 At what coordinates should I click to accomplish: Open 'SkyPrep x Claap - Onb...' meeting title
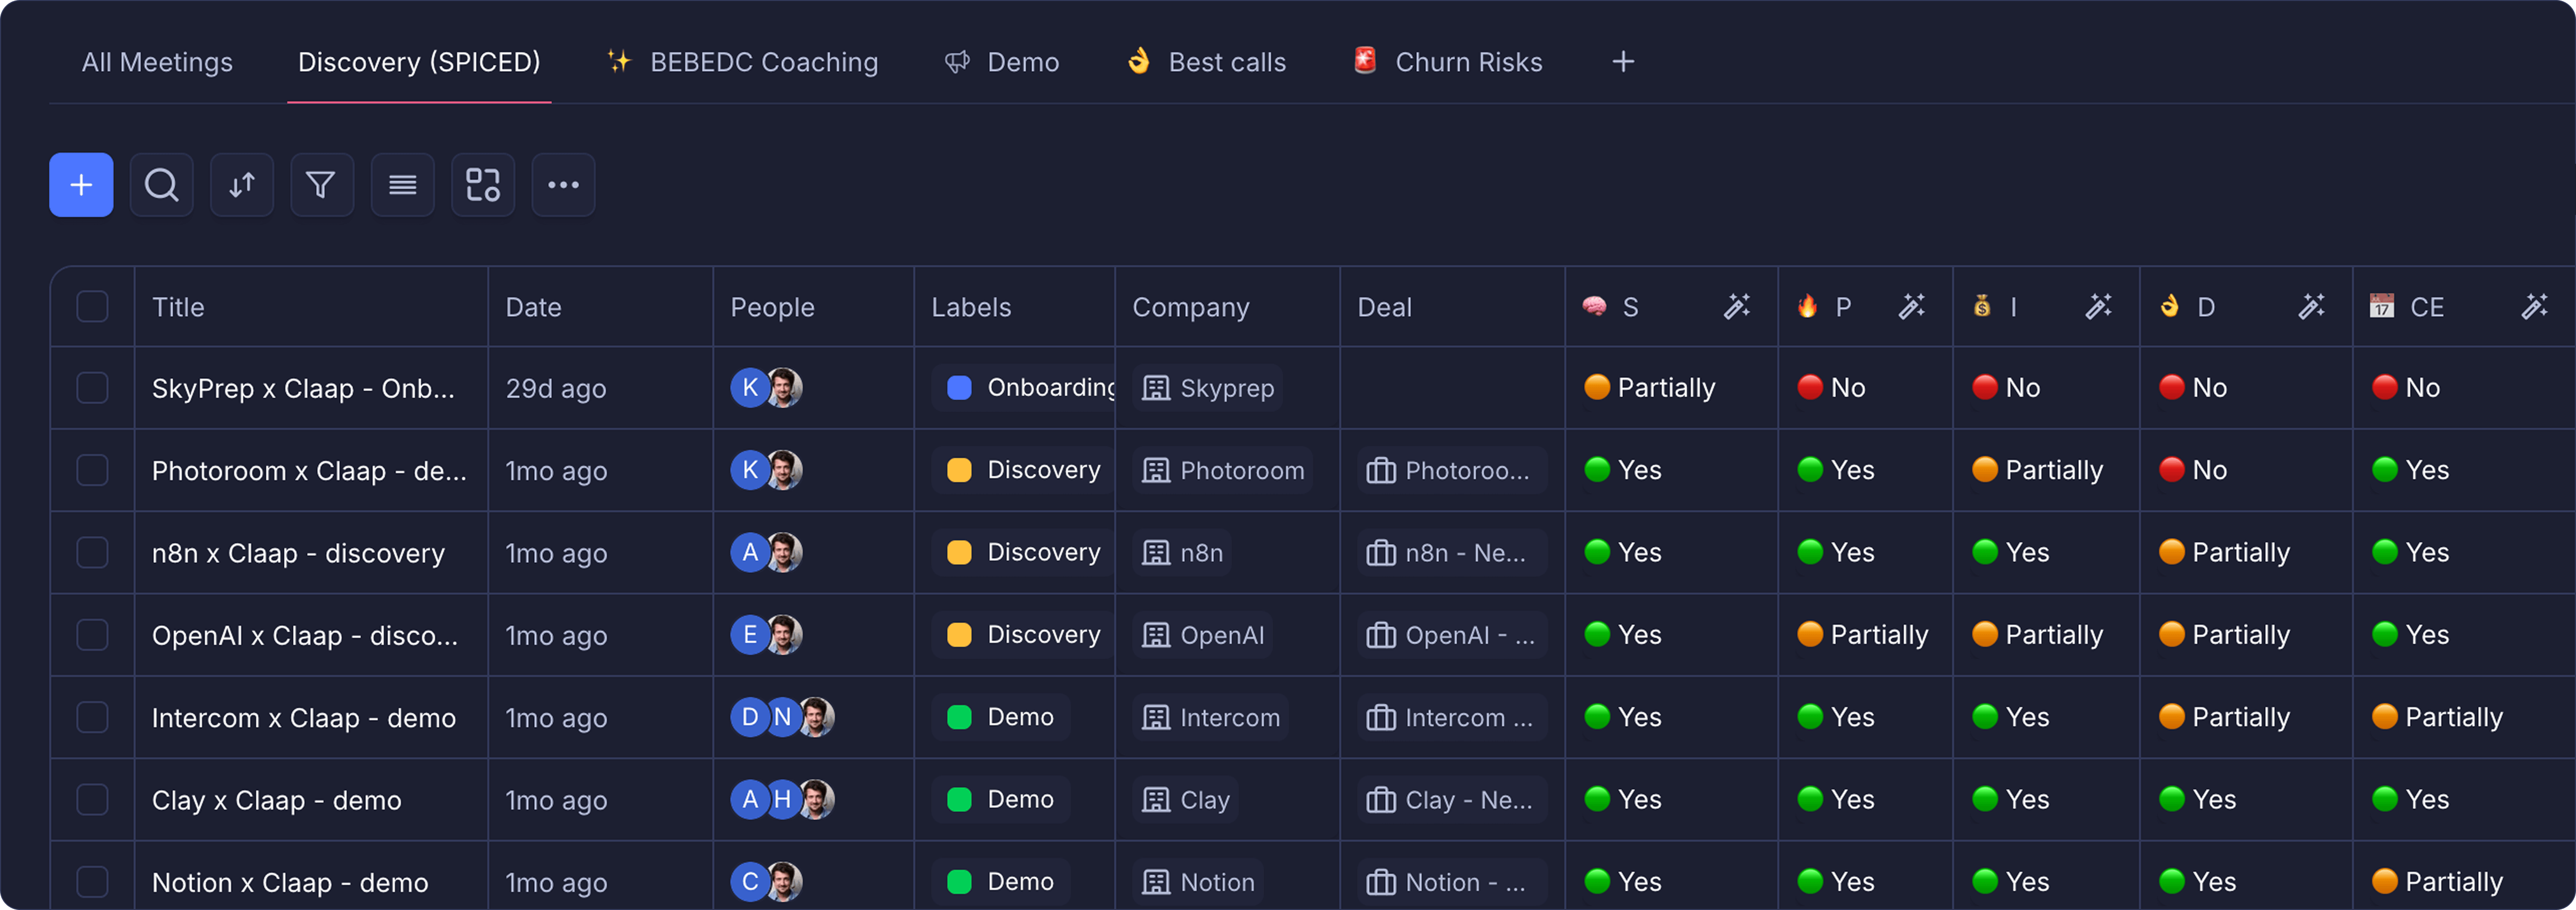[303, 388]
